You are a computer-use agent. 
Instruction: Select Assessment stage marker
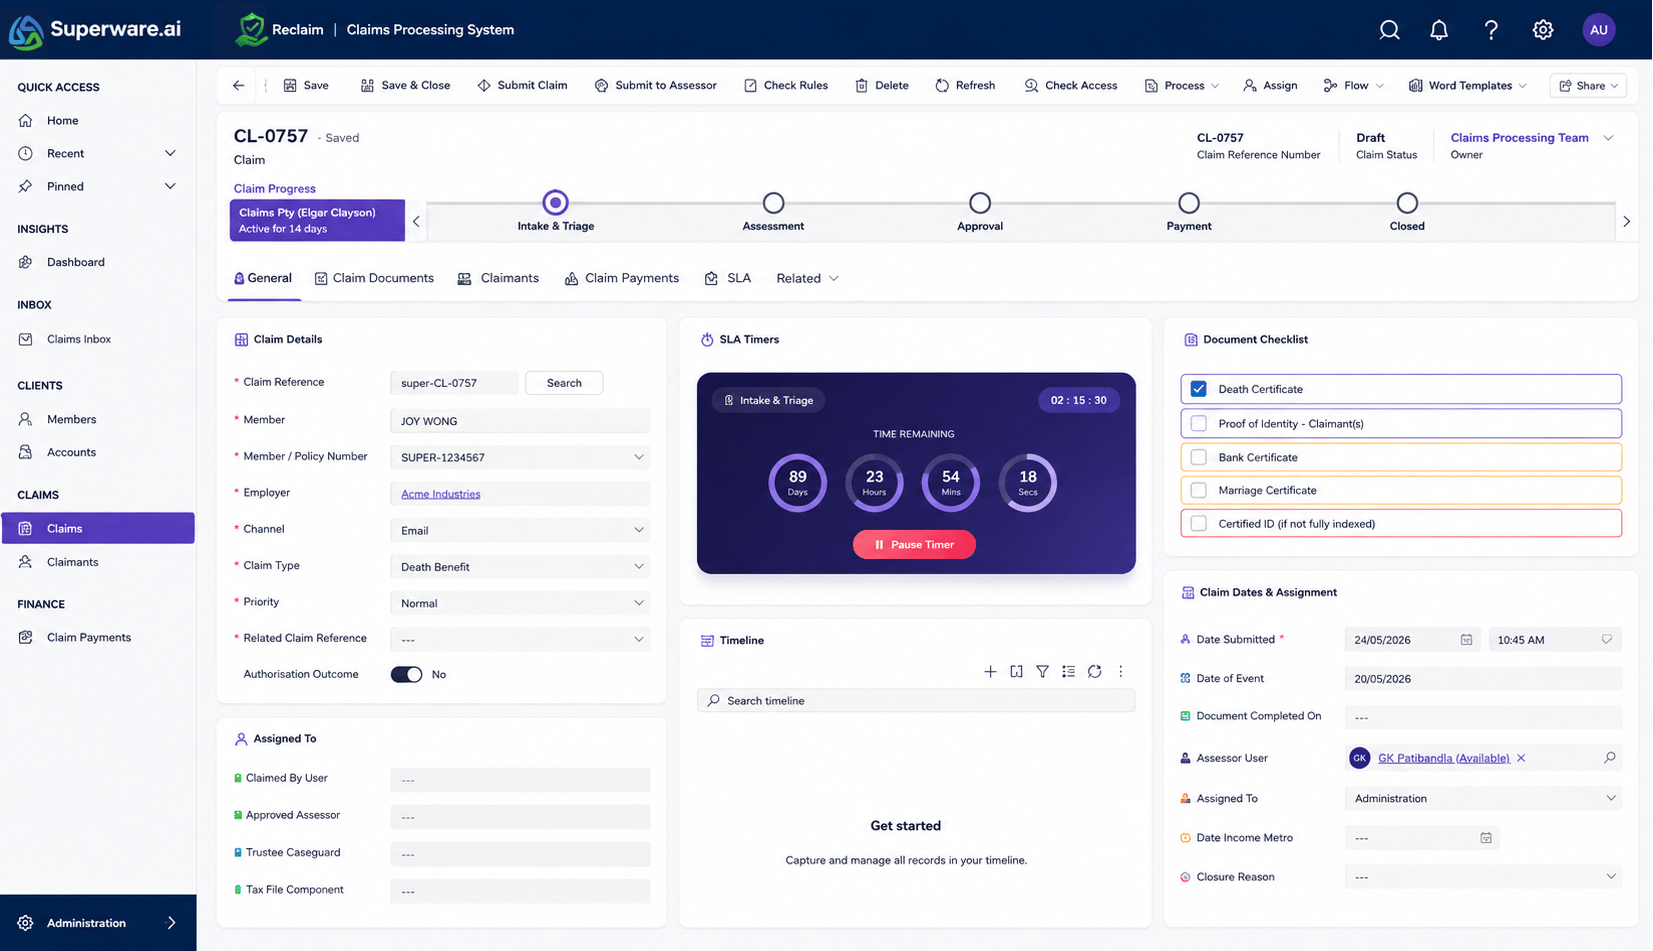773,203
